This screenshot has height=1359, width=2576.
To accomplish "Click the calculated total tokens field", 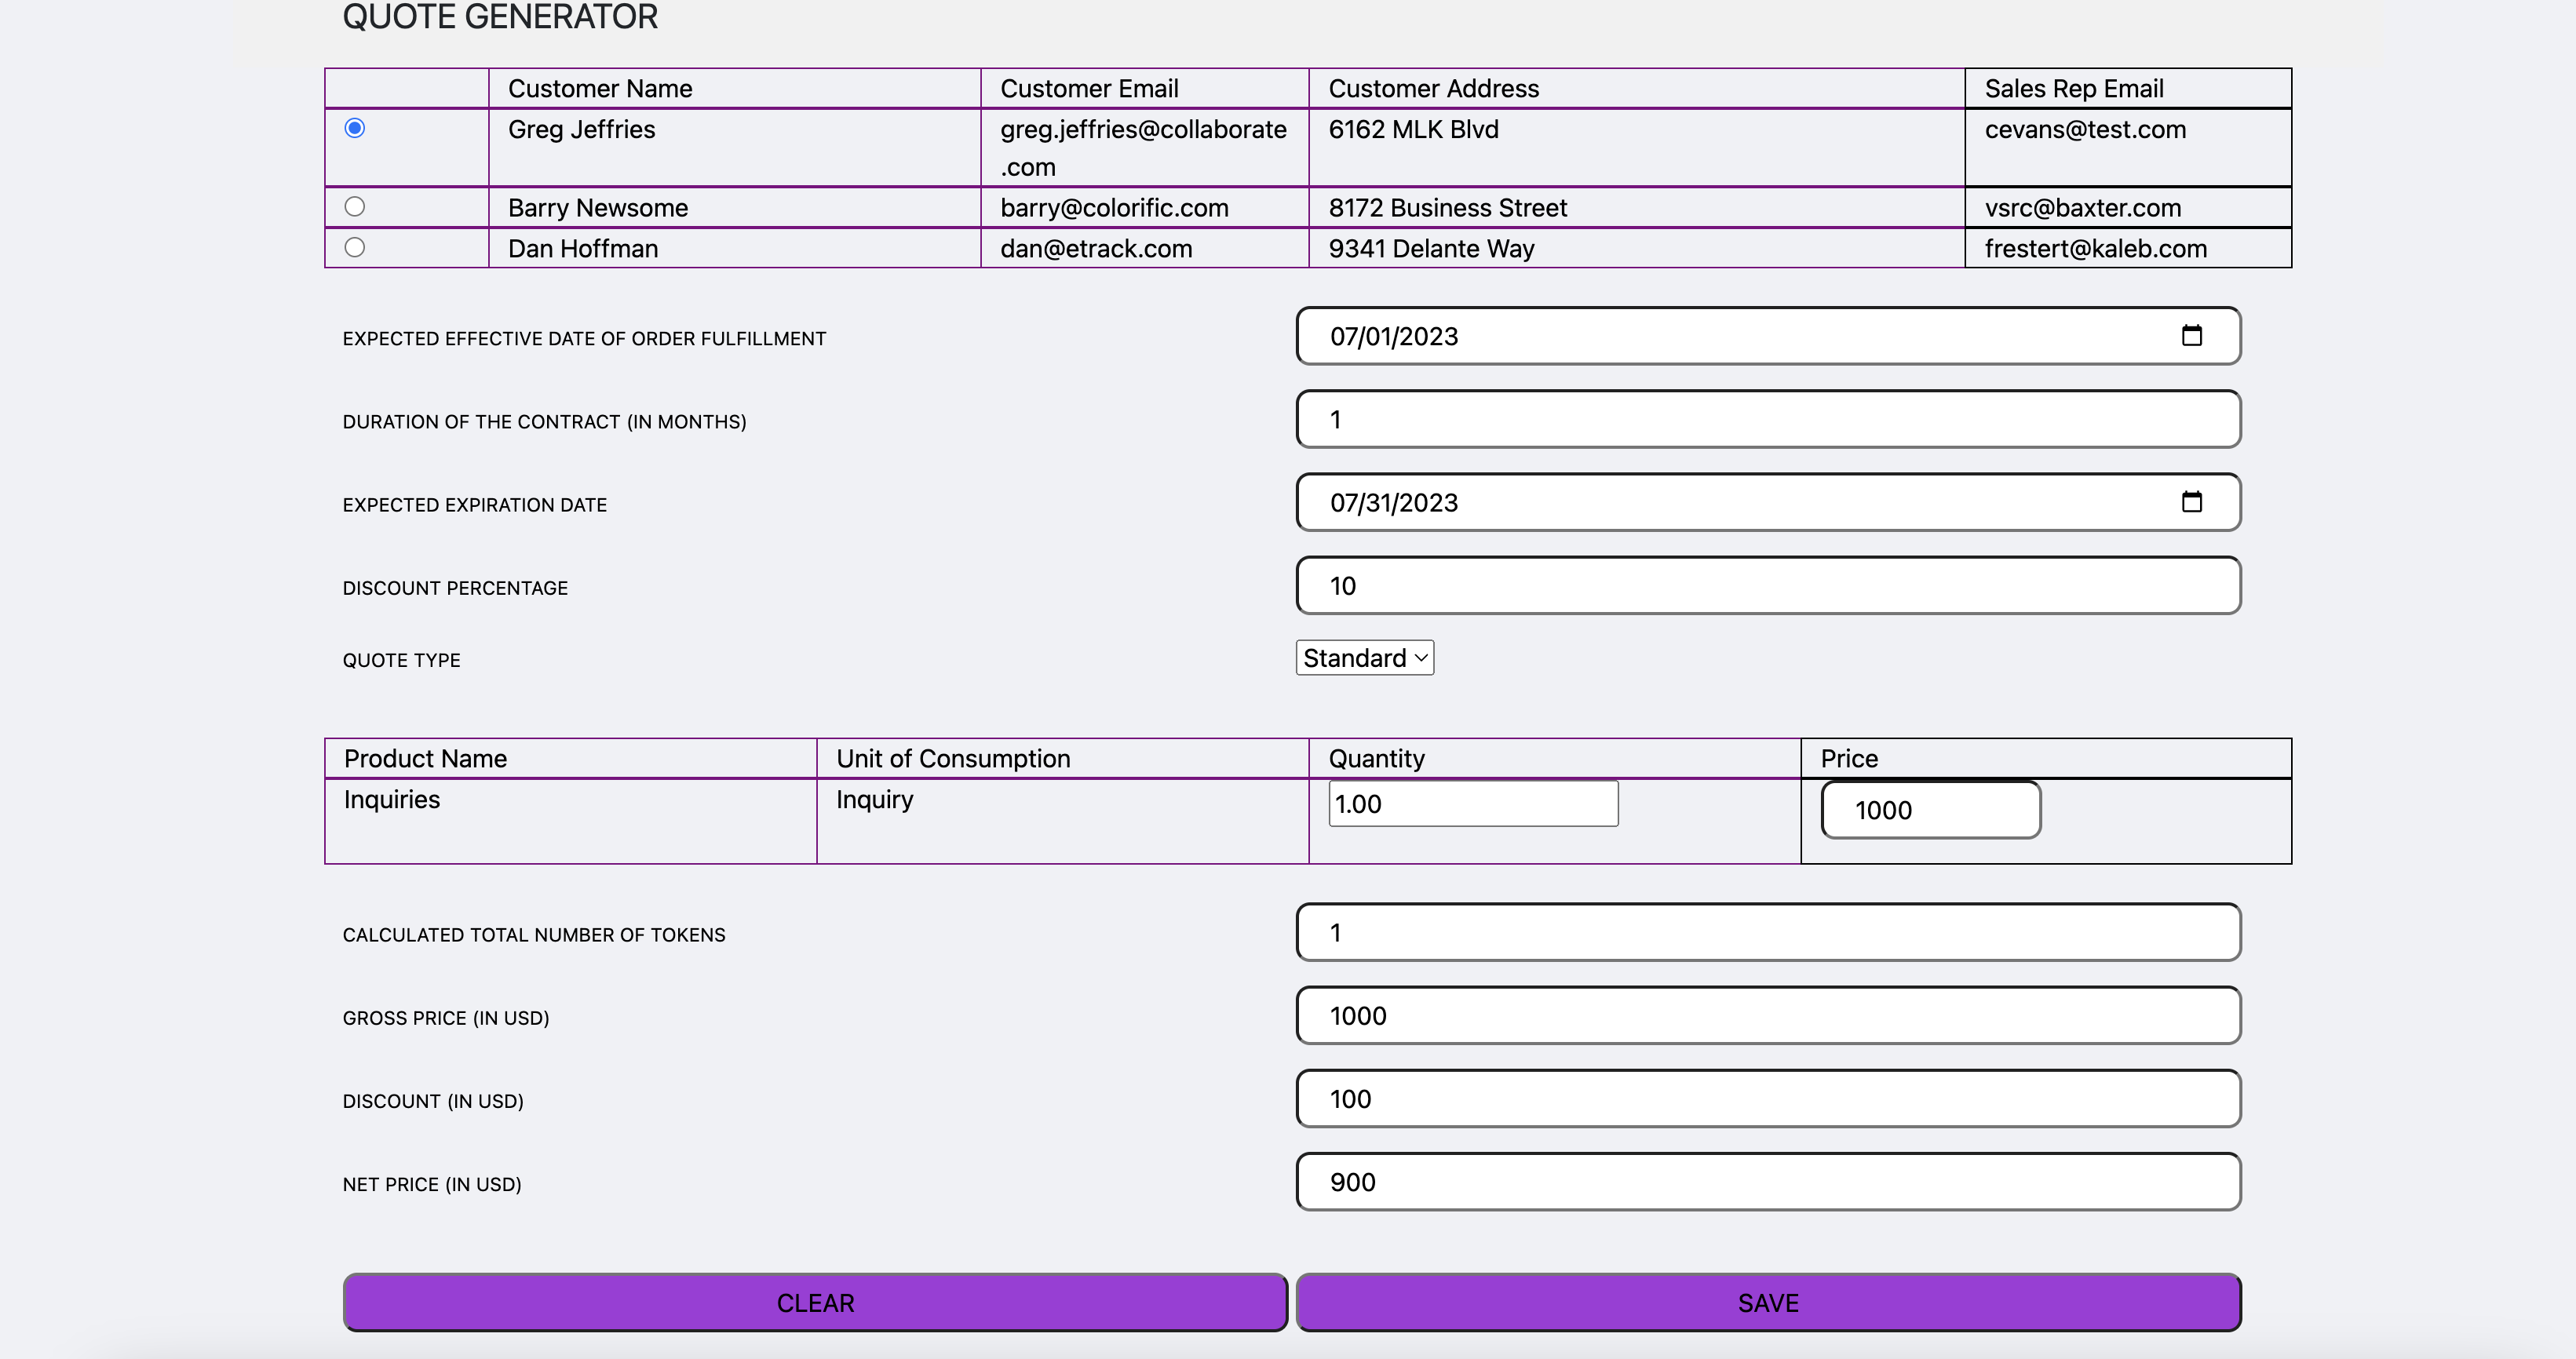I will click(1767, 933).
